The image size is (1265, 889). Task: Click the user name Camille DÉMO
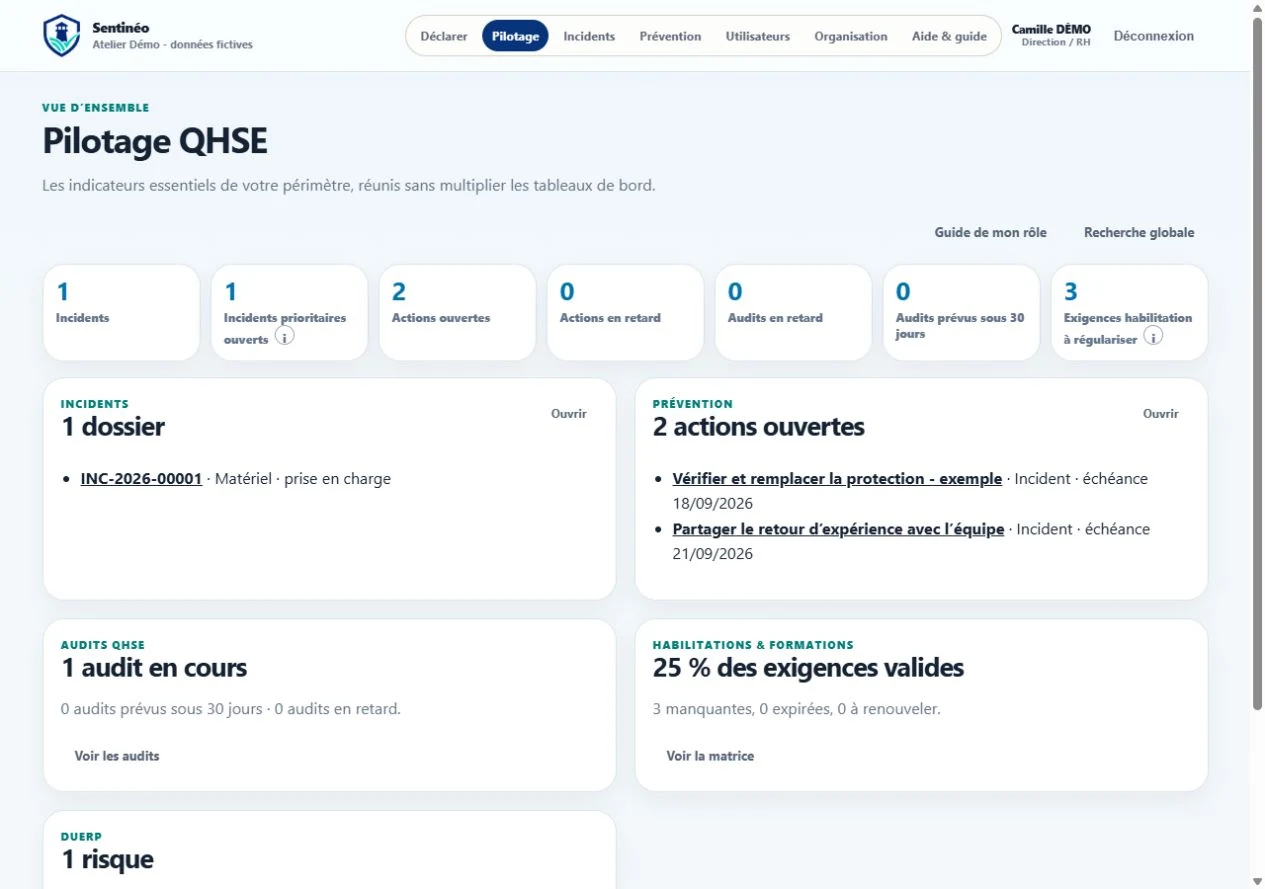(1051, 29)
